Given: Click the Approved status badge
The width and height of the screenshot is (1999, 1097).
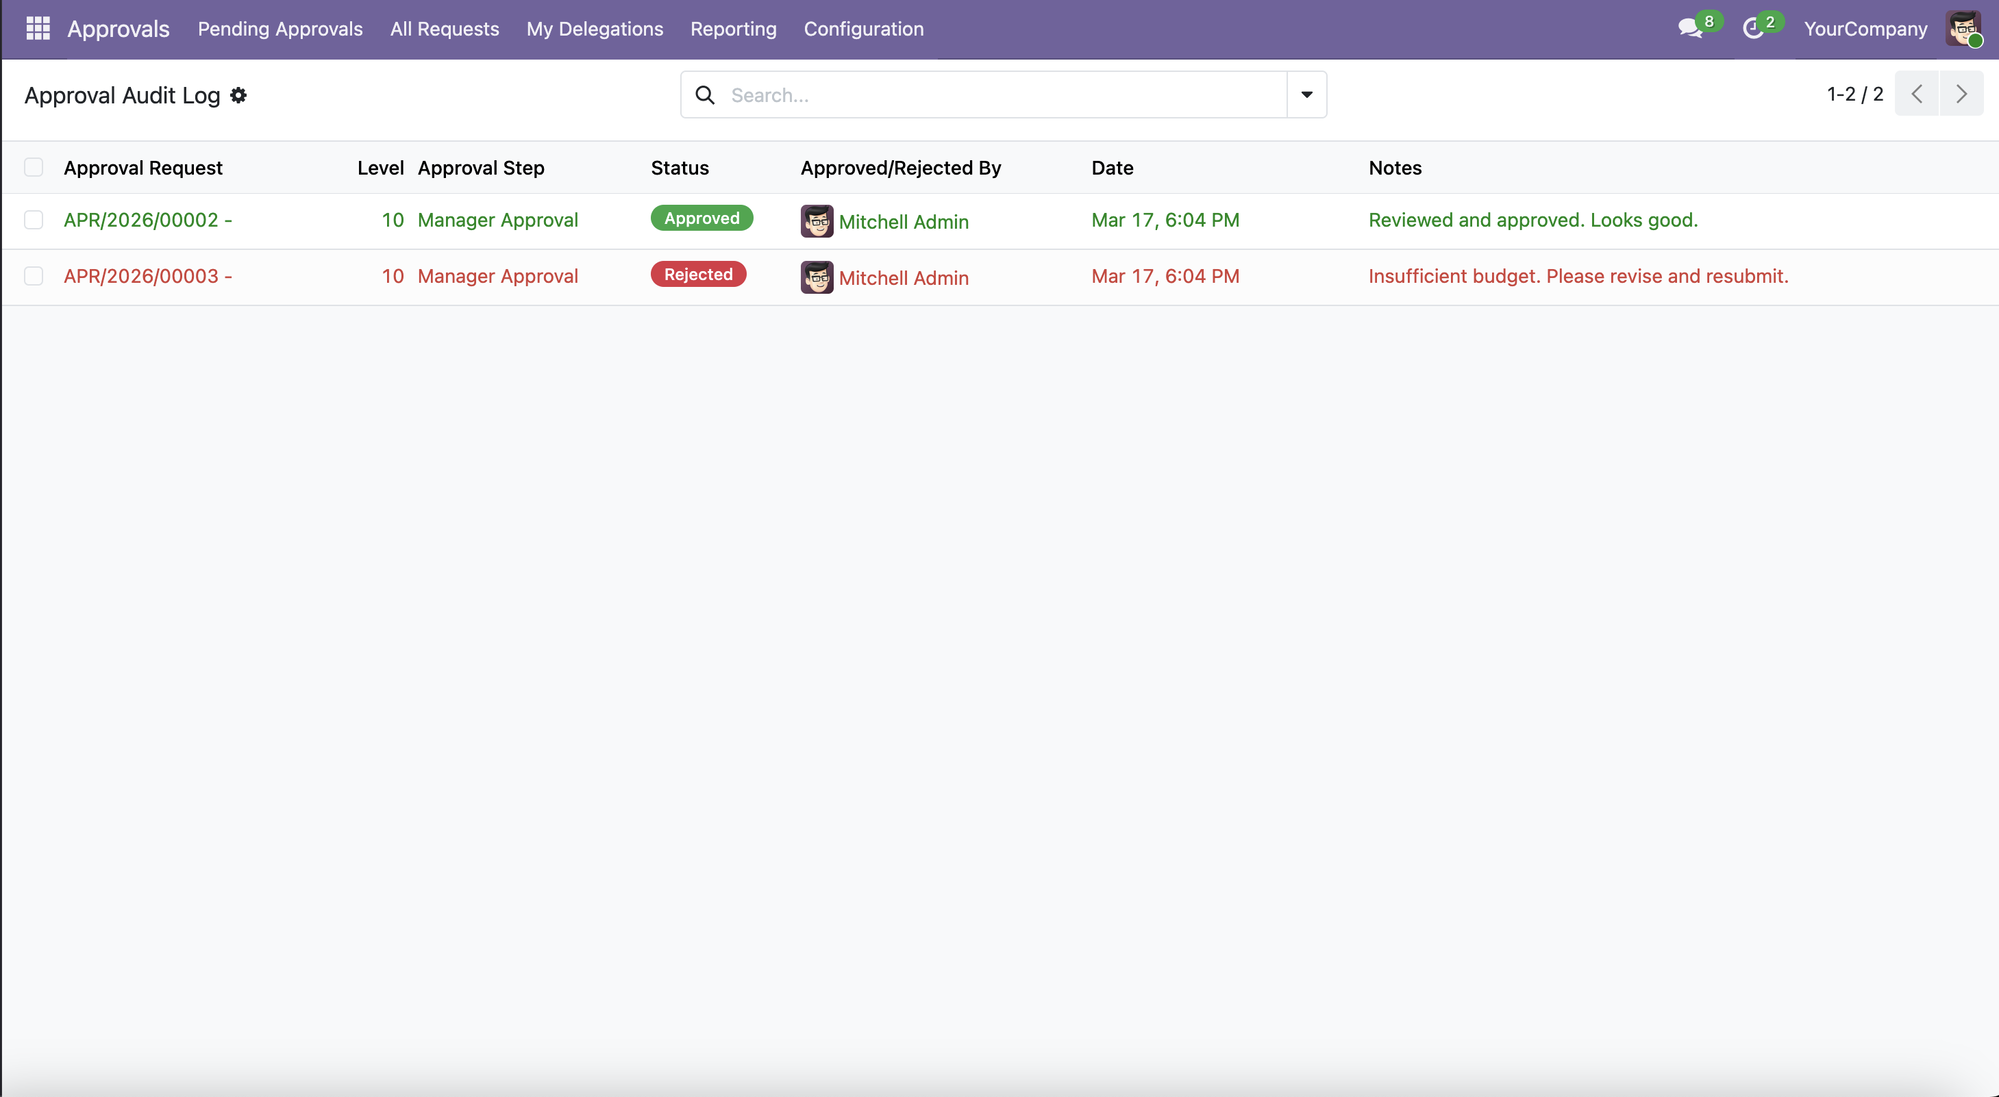Looking at the screenshot, I should pyautogui.click(x=701, y=218).
